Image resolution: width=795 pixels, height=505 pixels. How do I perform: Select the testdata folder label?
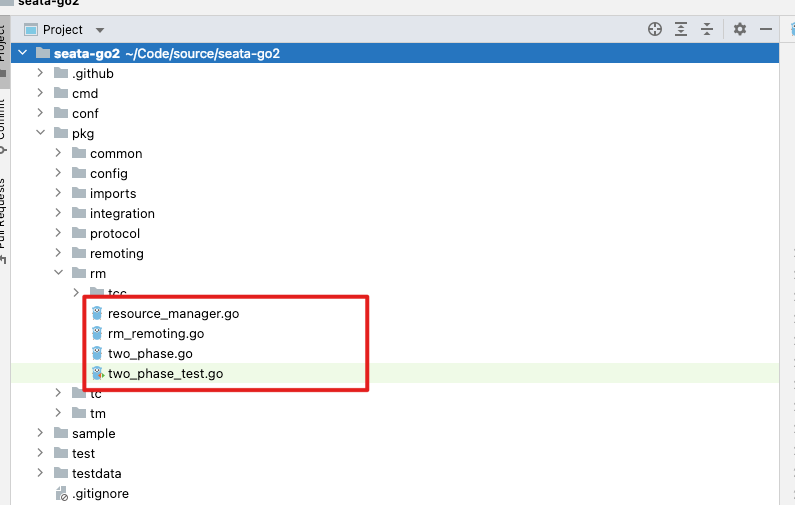tap(96, 474)
